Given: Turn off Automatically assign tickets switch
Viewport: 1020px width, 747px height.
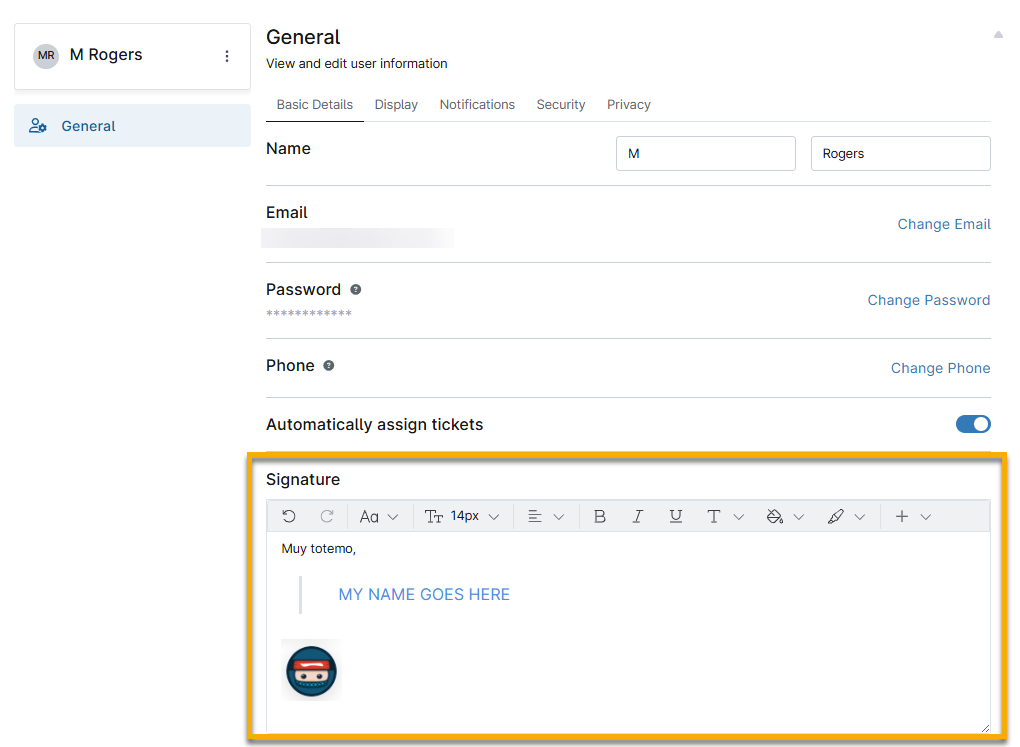Looking at the screenshot, I should click(972, 424).
